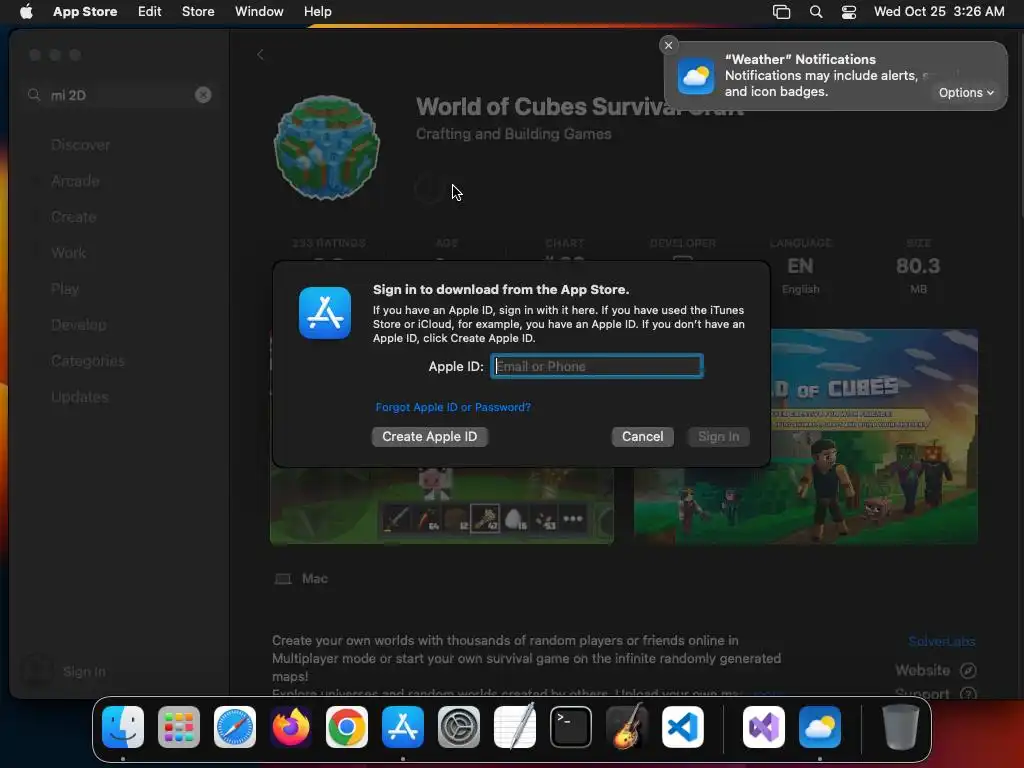Click App Store icon in the Dock
Screen dimensions: 1024x768
coord(403,727)
